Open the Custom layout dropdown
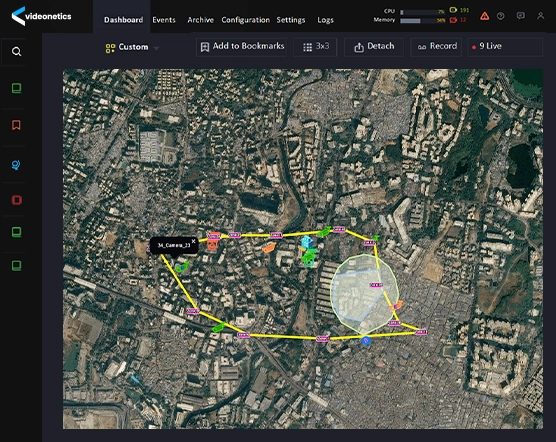This screenshot has width=556, height=442. coord(133,47)
